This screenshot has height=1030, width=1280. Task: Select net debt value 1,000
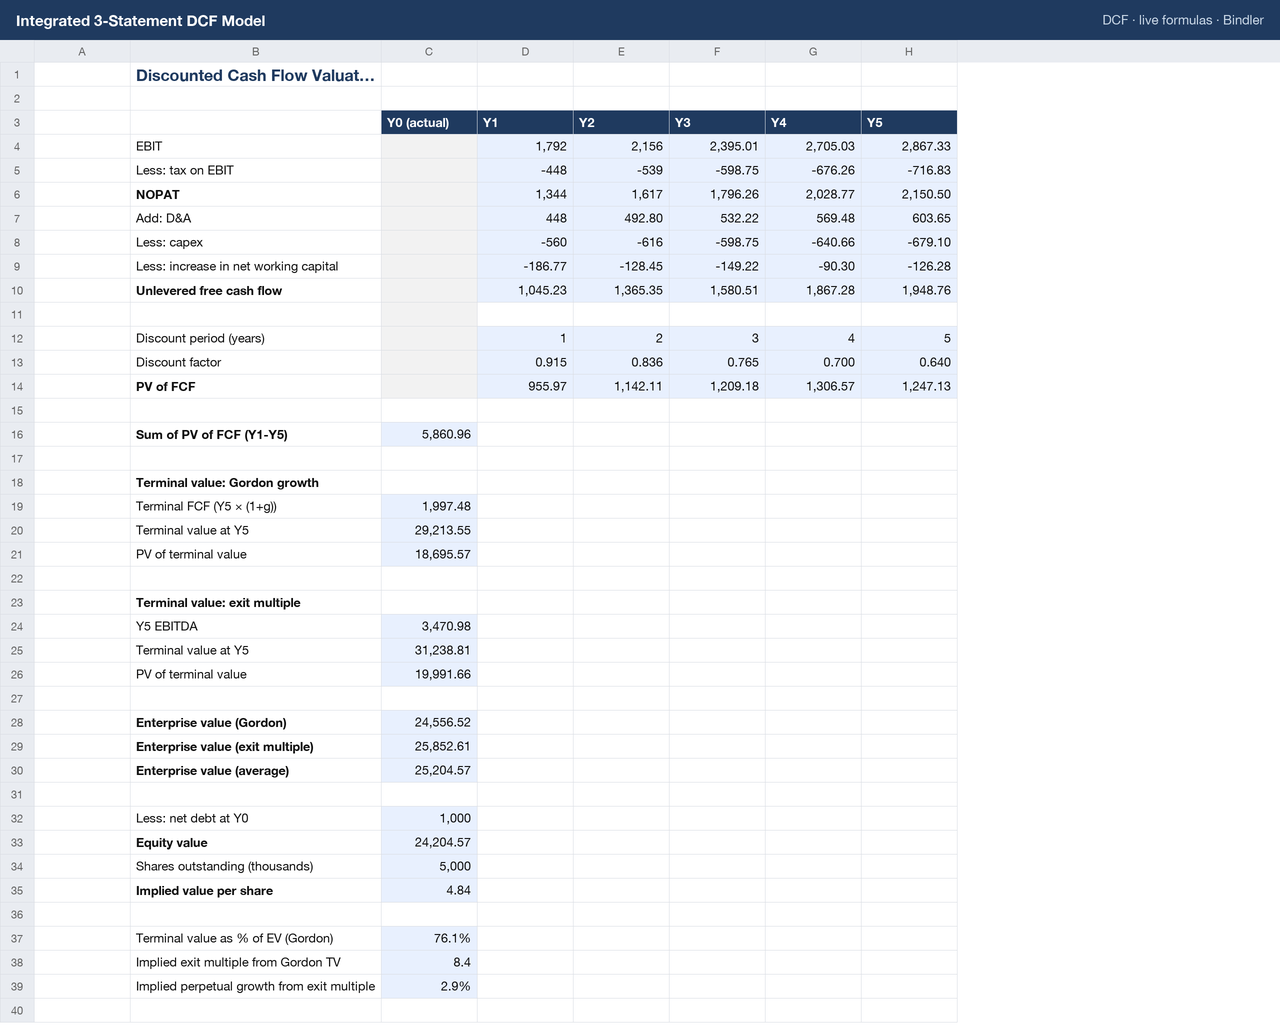(x=429, y=819)
